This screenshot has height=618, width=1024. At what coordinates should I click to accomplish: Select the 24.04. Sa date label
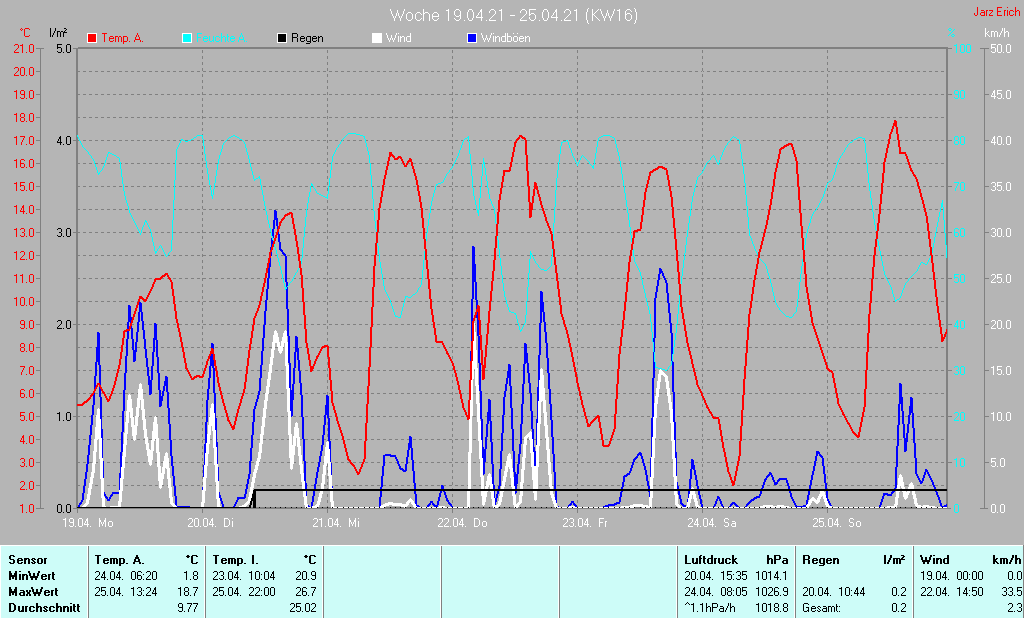713,523
